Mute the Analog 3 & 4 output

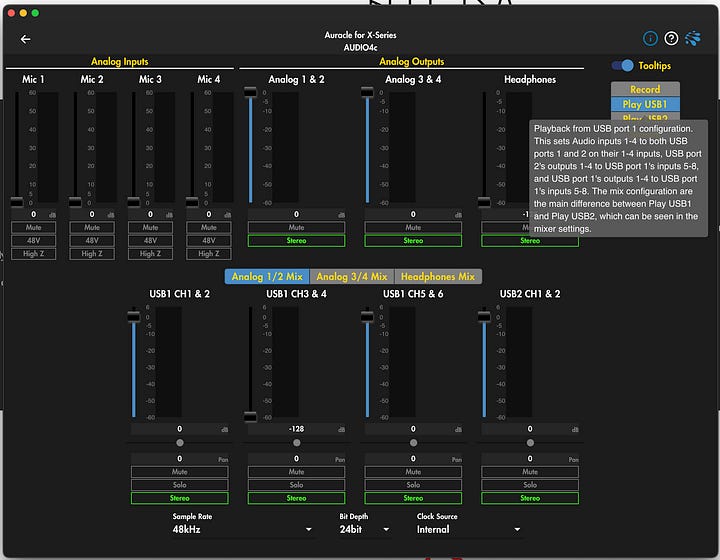pos(413,227)
